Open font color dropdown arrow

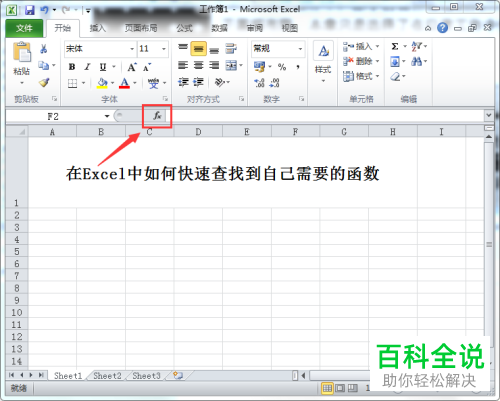coord(135,83)
